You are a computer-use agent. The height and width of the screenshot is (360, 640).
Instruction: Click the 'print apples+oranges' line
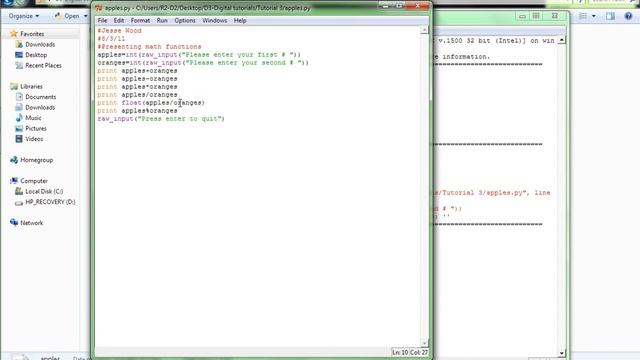[137, 71]
